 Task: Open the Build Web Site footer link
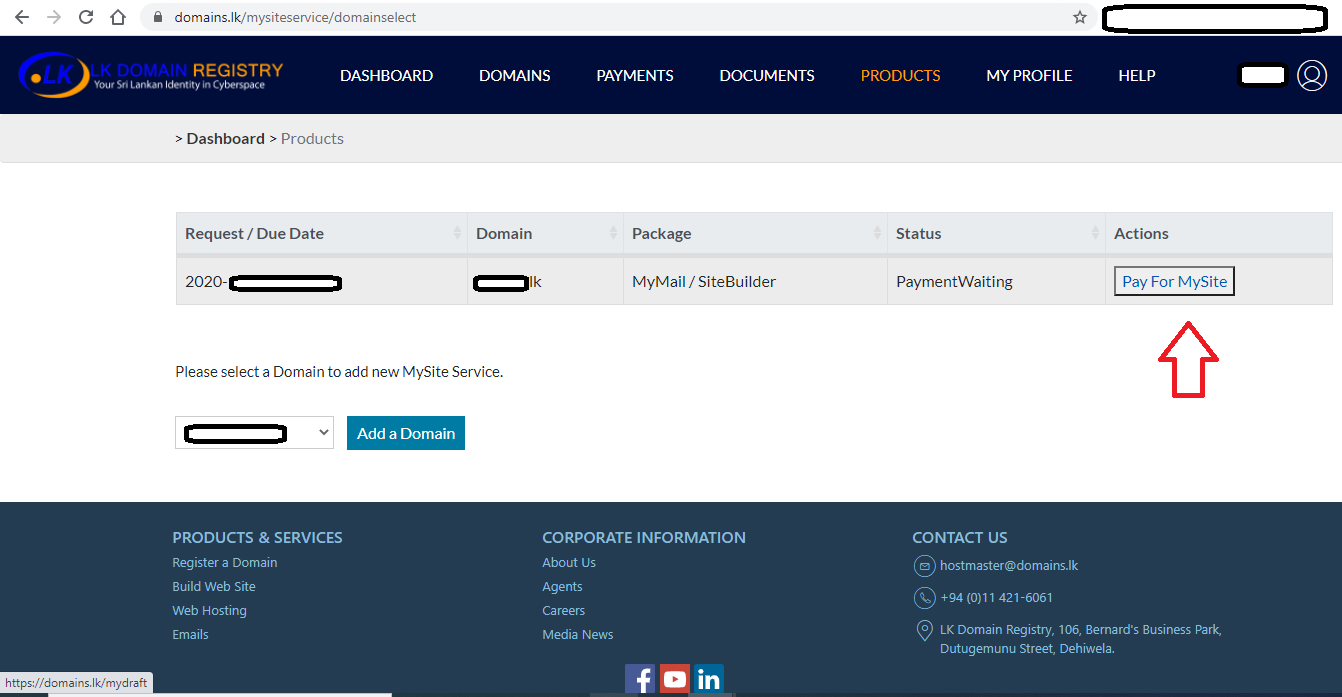click(213, 586)
